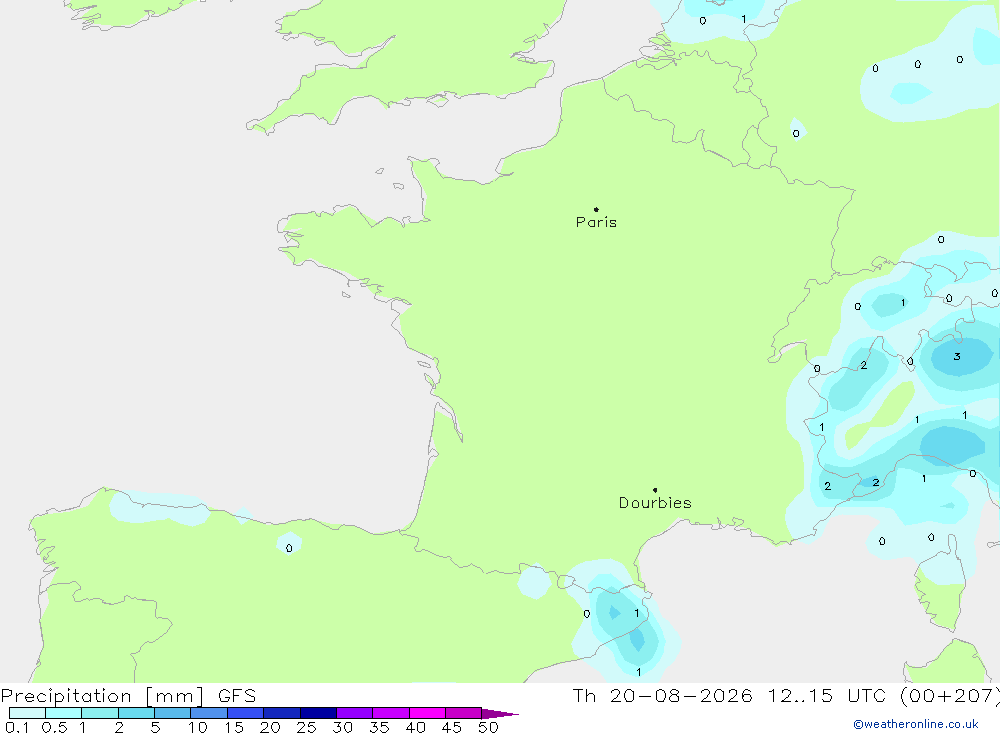Click the "15" legend scale label
This screenshot has height=733, width=1000.
click(x=234, y=727)
